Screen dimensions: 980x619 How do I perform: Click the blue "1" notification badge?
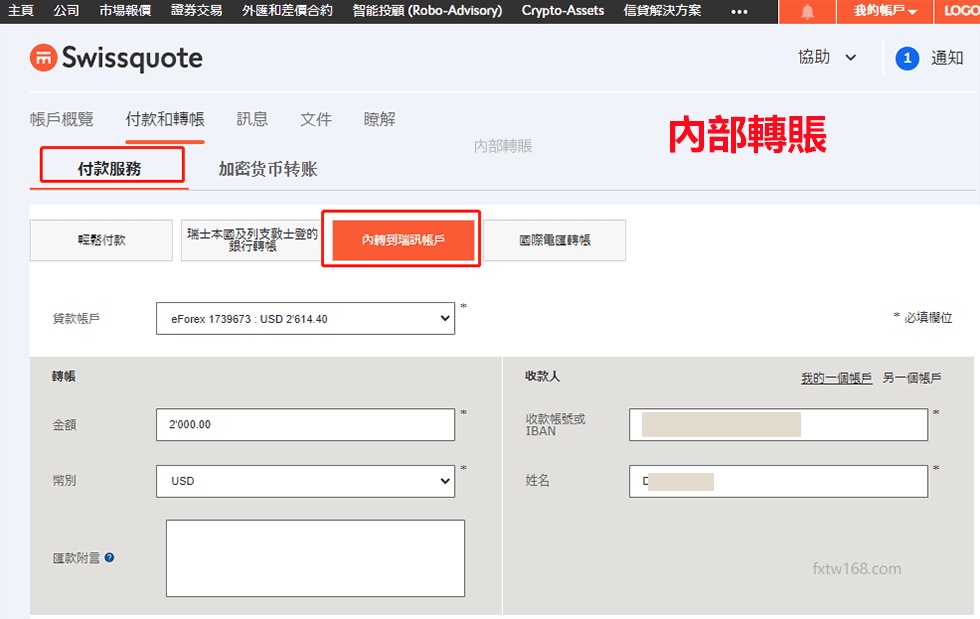pyautogui.click(x=907, y=58)
